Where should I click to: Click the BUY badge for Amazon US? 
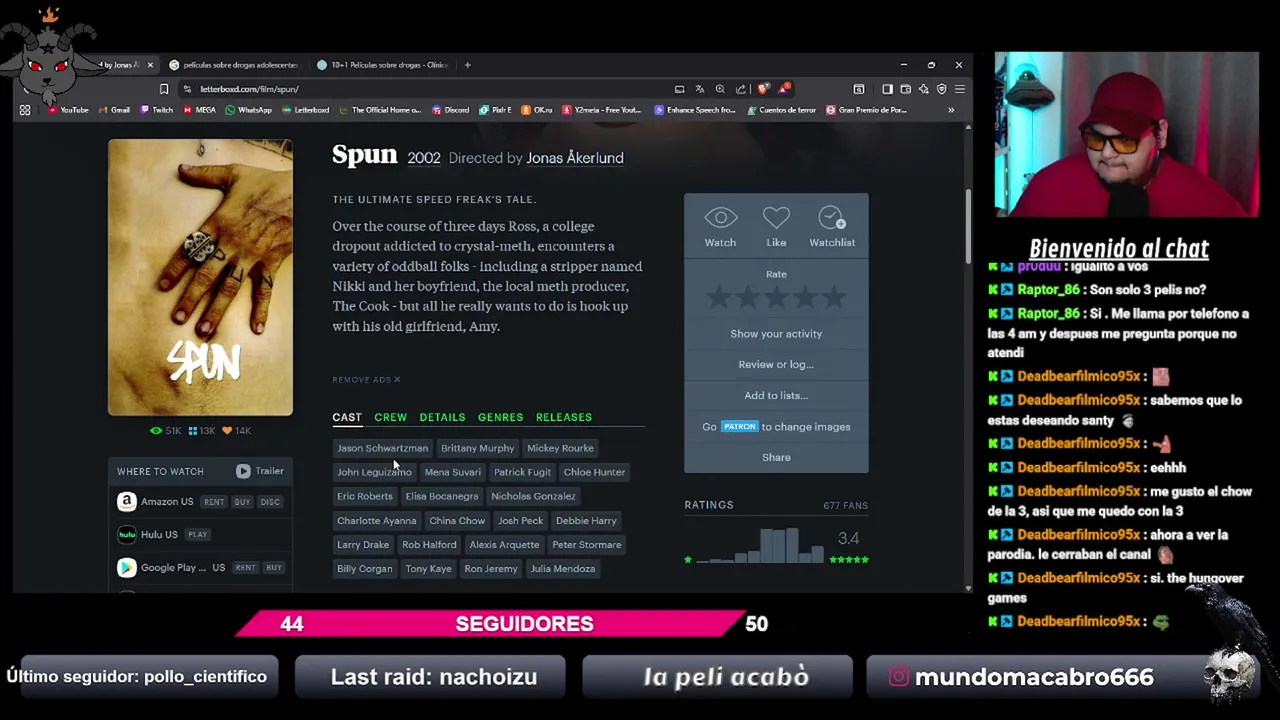click(242, 502)
